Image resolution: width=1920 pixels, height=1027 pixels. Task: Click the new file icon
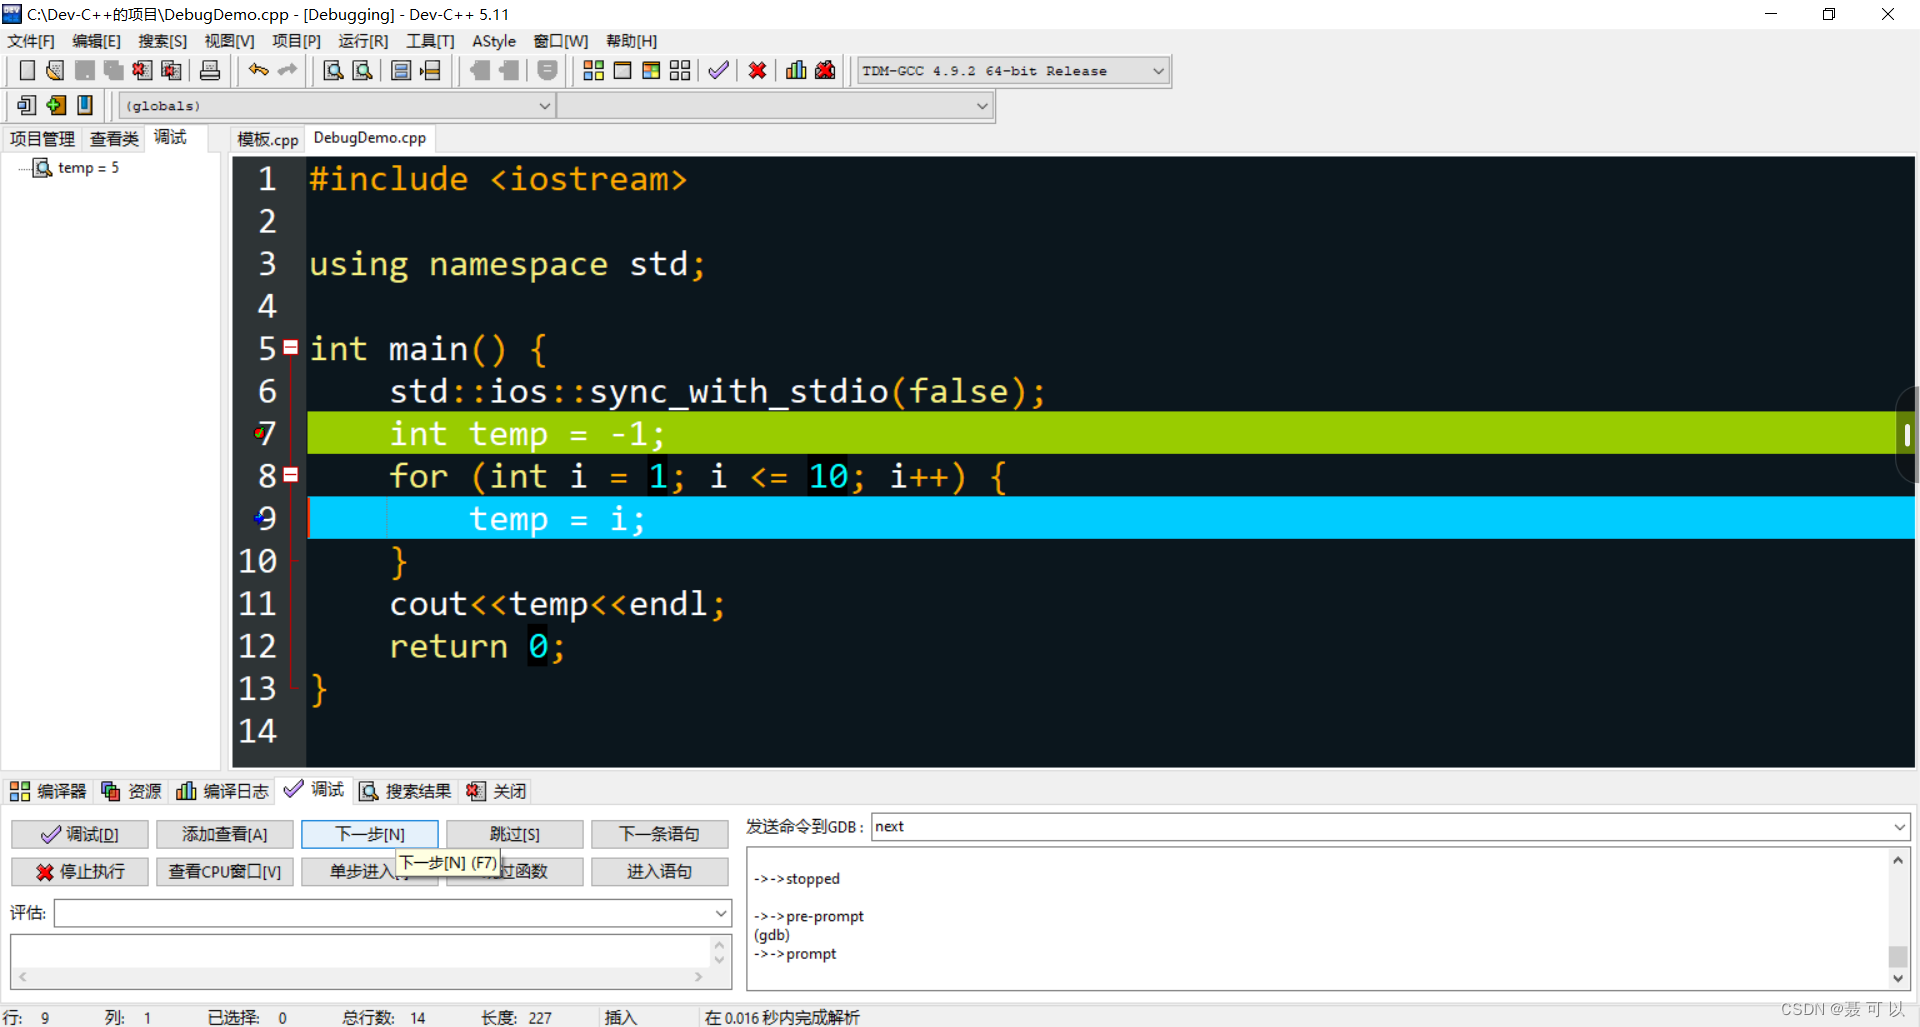click(x=26, y=70)
